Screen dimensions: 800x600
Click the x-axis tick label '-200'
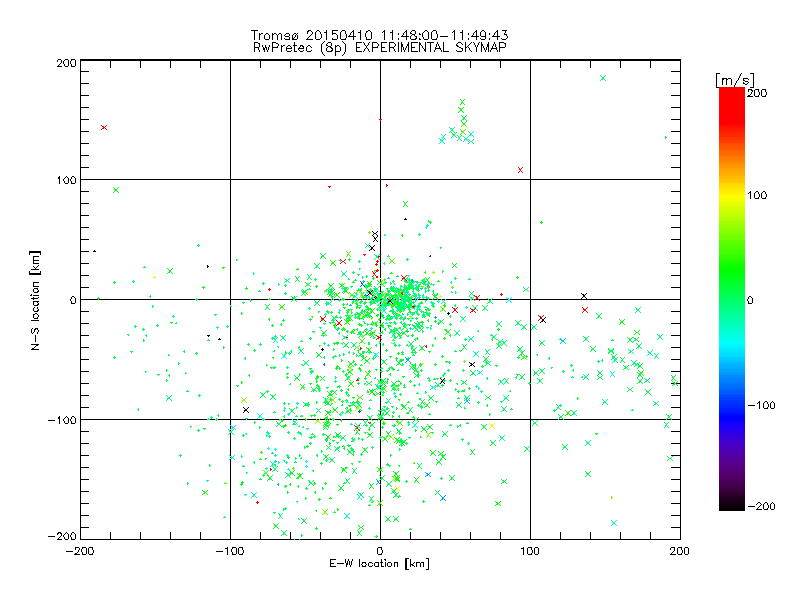pos(80,551)
